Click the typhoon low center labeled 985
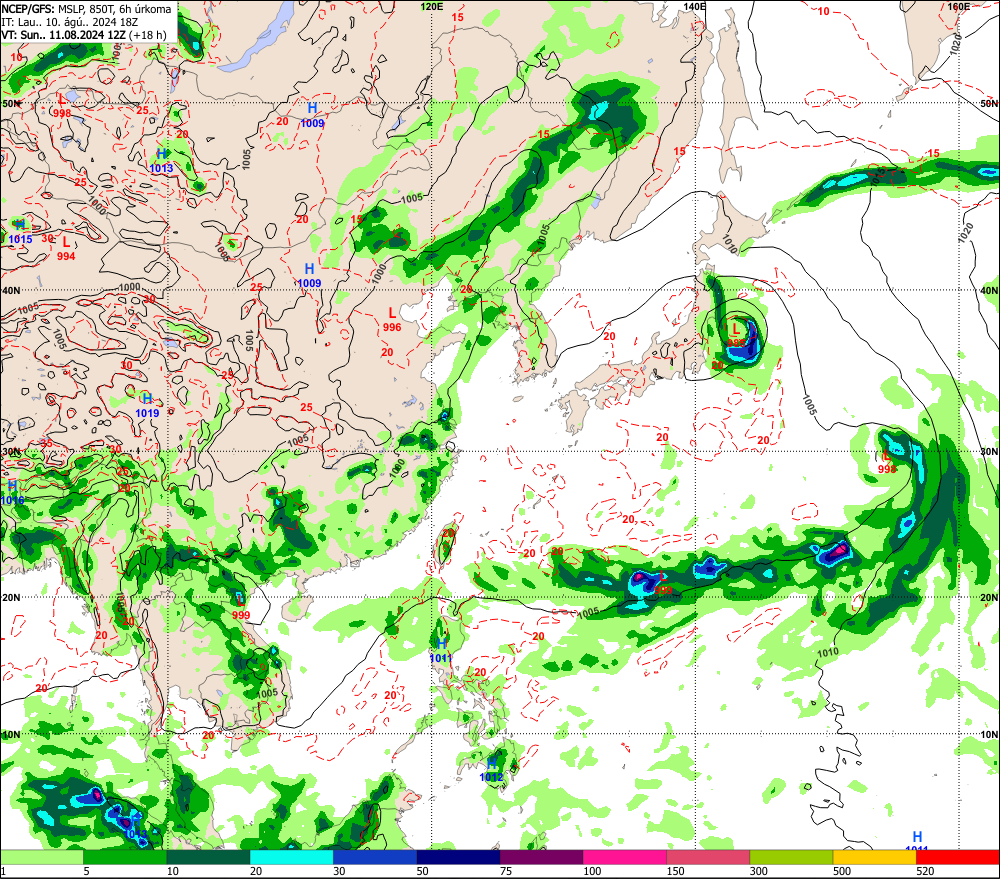The image size is (1000, 879). click(735, 336)
